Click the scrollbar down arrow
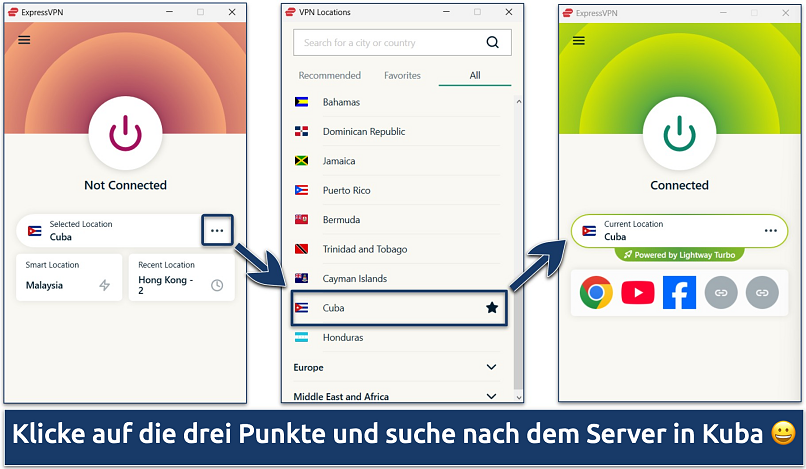The height and width of the screenshot is (469, 806). click(519, 397)
